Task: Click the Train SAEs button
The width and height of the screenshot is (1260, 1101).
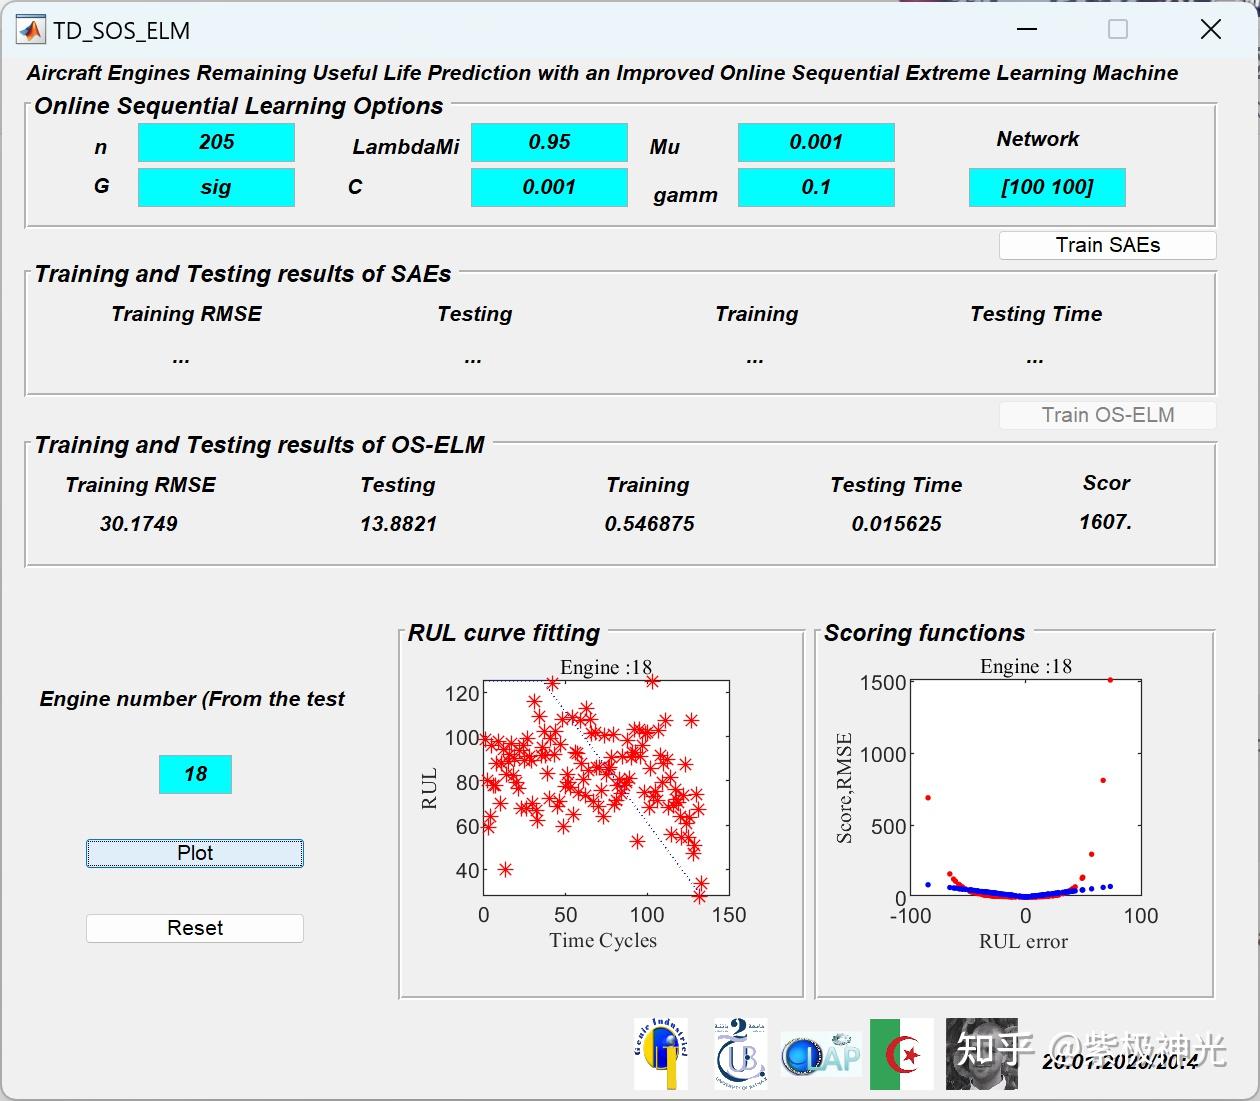Action: 1107,245
